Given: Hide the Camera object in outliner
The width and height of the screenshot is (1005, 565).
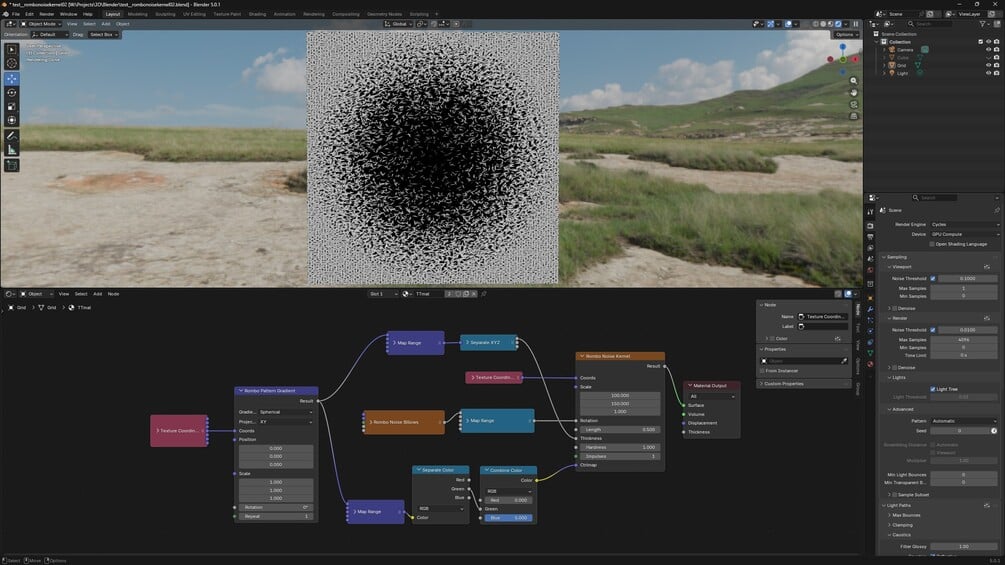Looking at the screenshot, I should [x=988, y=49].
